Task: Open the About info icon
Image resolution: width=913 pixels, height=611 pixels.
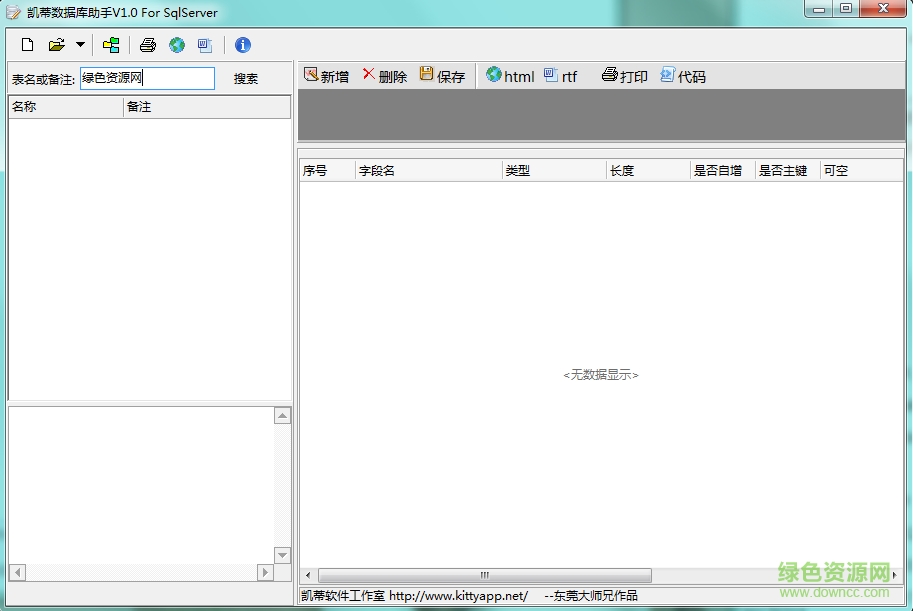Action: pos(243,44)
